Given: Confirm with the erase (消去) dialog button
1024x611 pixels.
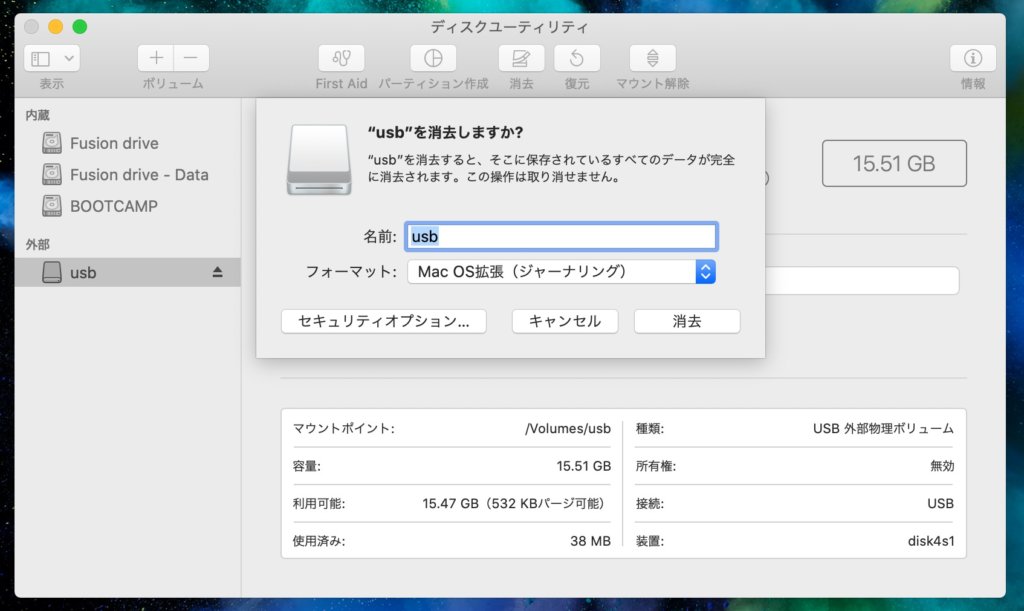Looking at the screenshot, I should [687, 321].
